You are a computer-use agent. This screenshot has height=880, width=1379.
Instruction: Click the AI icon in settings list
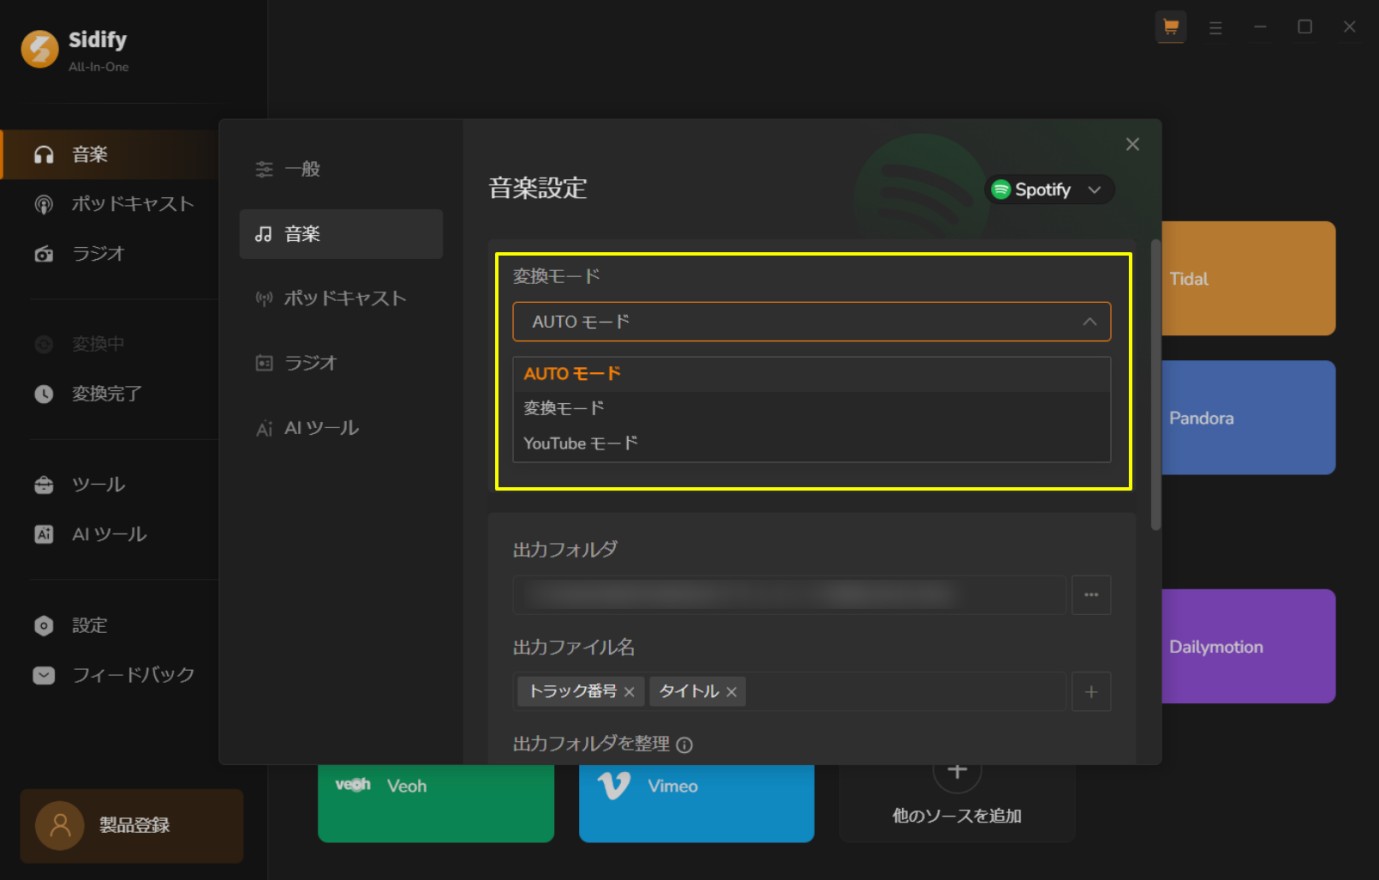pyautogui.click(x=264, y=429)
